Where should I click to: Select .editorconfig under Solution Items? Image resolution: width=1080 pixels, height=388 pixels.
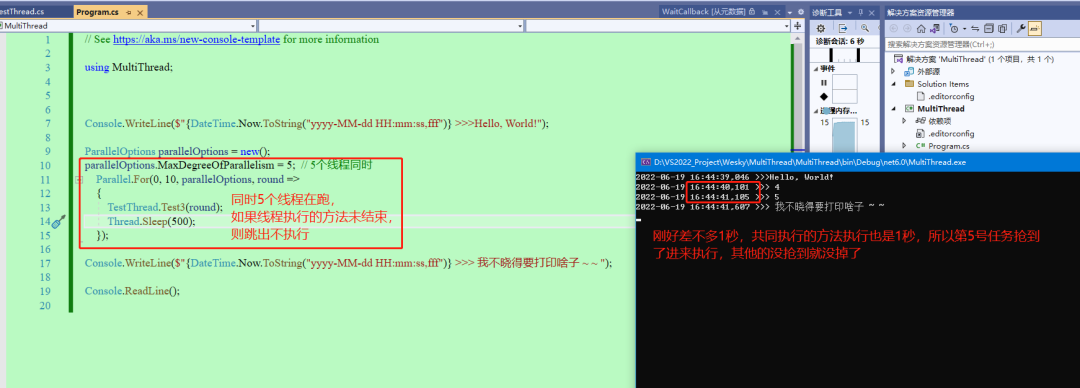[951, 96]
